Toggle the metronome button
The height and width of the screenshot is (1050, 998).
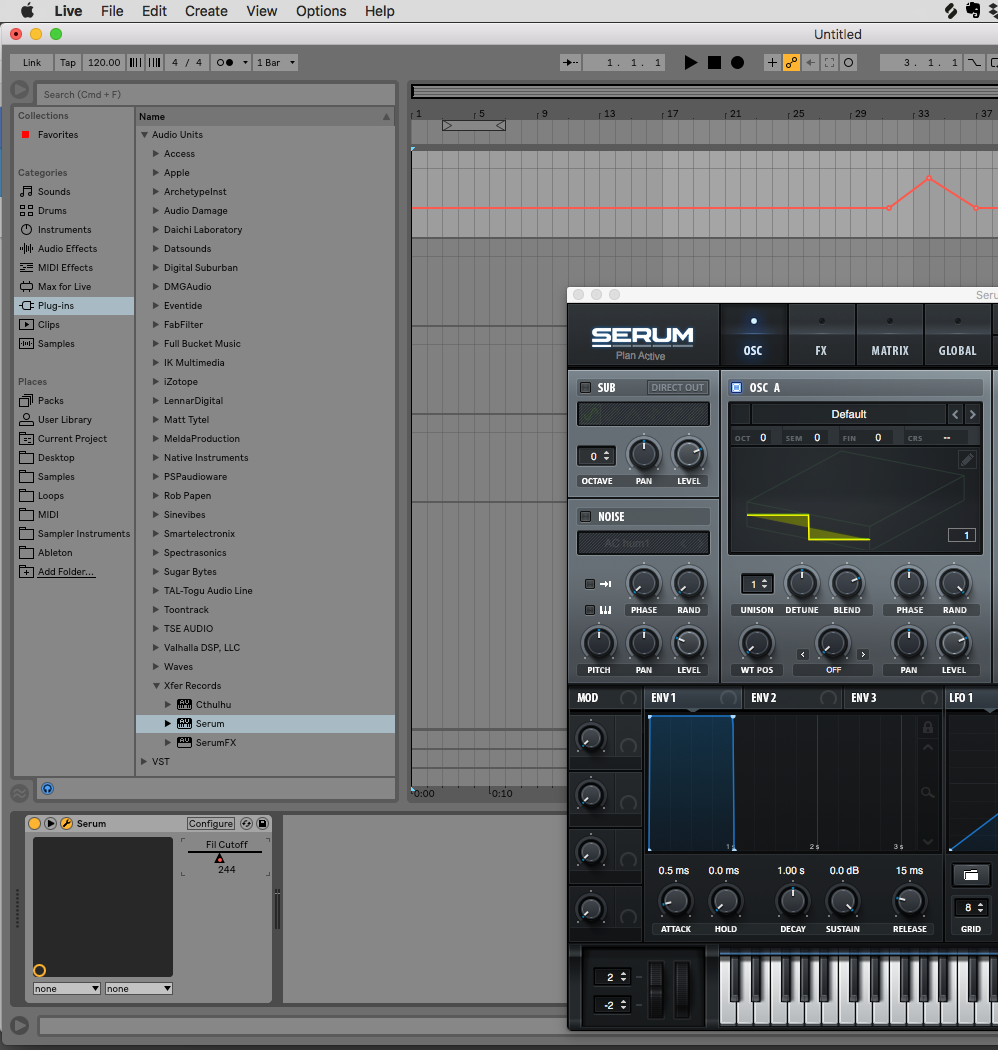(x=224, y=62)
